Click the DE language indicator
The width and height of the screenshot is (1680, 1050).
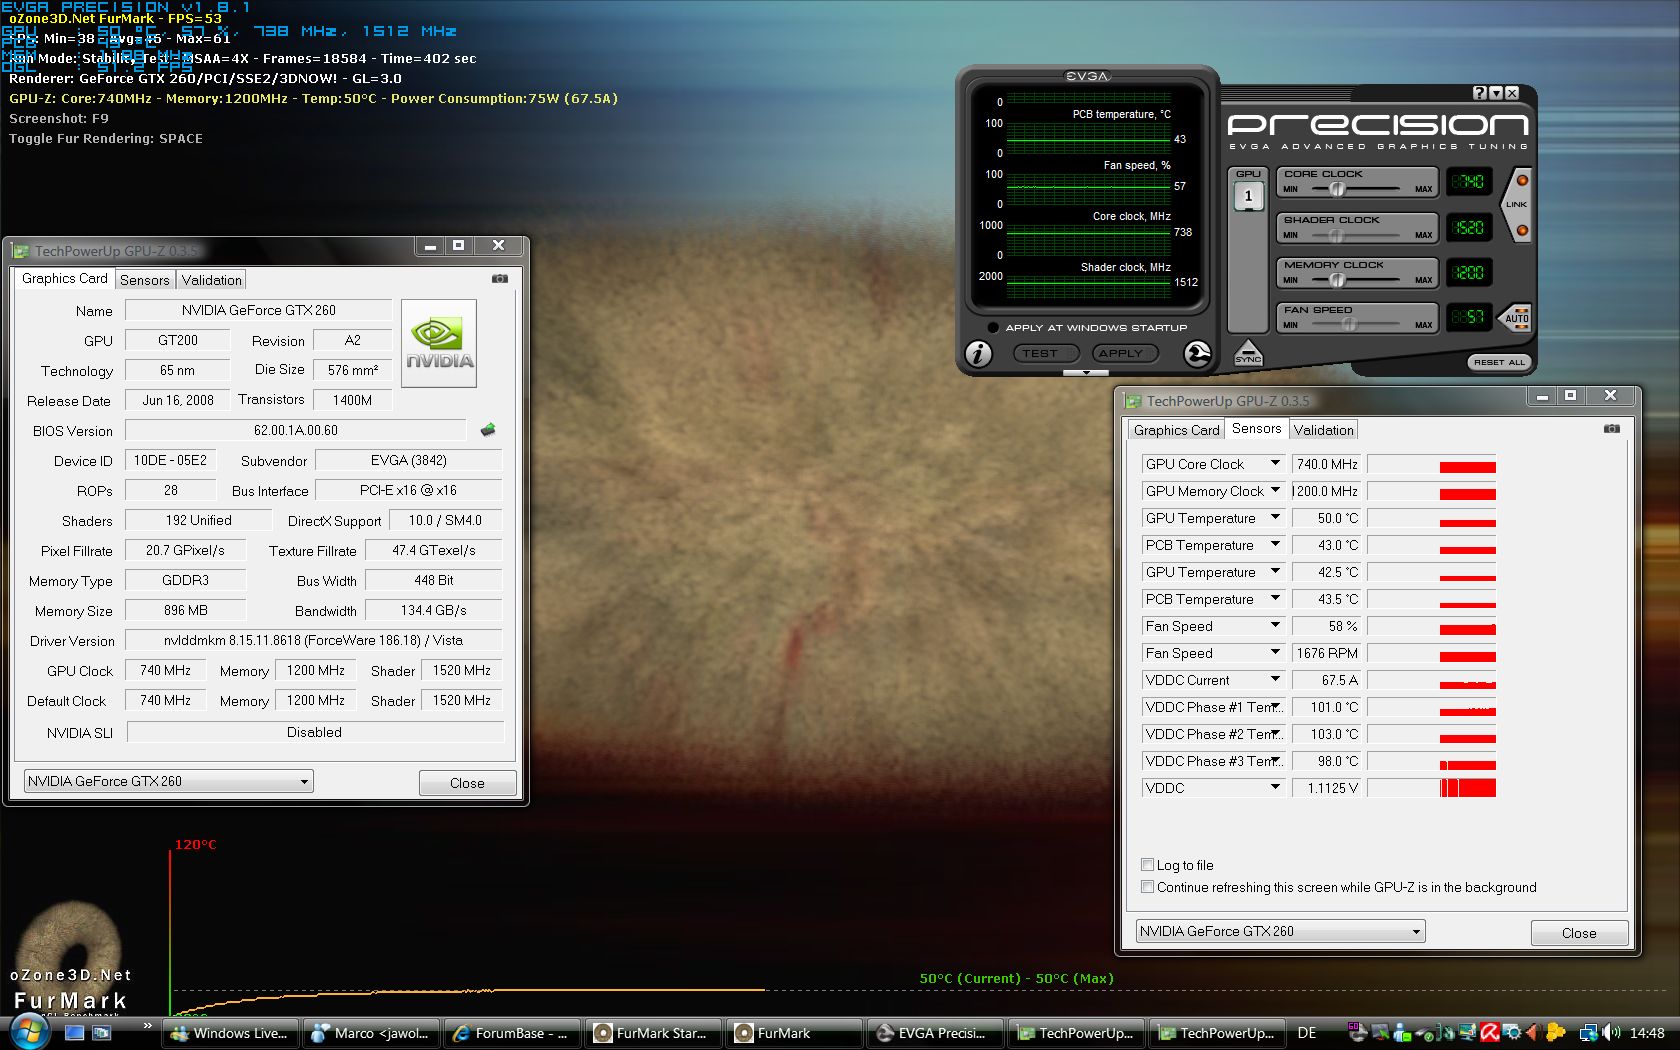(x=1307, y=1033)
